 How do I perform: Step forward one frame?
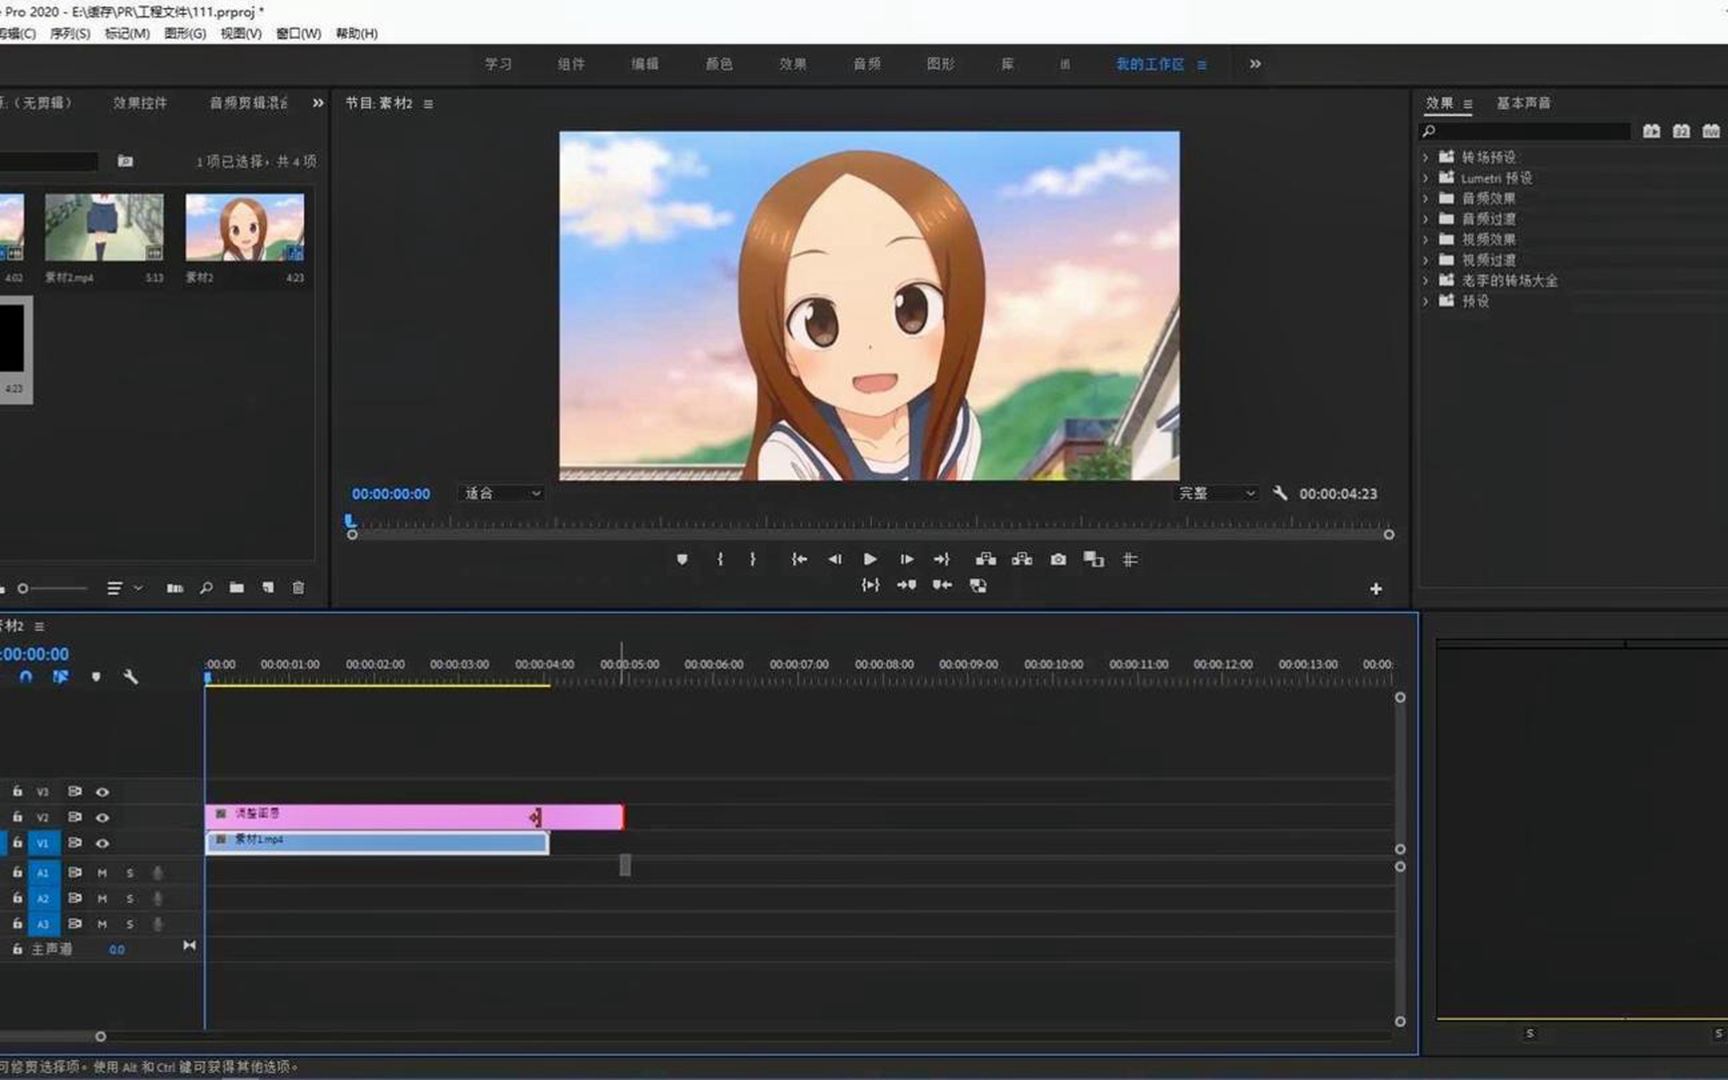click(906, 559)
